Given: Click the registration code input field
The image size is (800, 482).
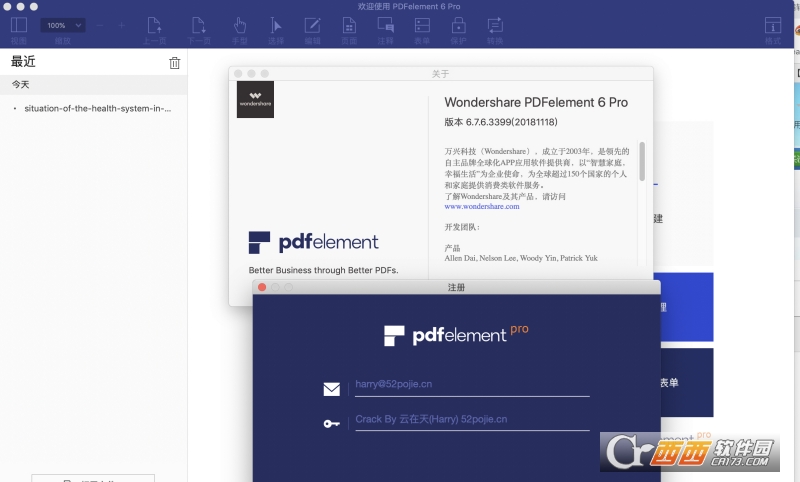Looking at the screenshot, I should click(x=472, y=419).
